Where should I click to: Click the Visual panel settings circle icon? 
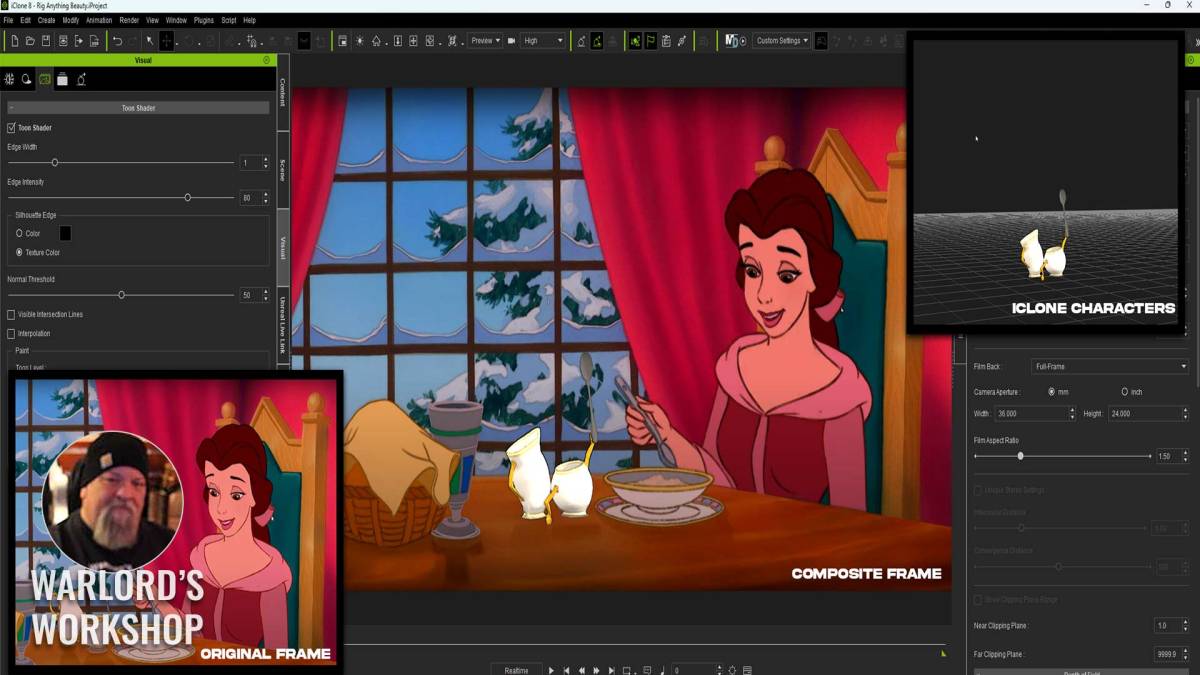coord(266,60)
